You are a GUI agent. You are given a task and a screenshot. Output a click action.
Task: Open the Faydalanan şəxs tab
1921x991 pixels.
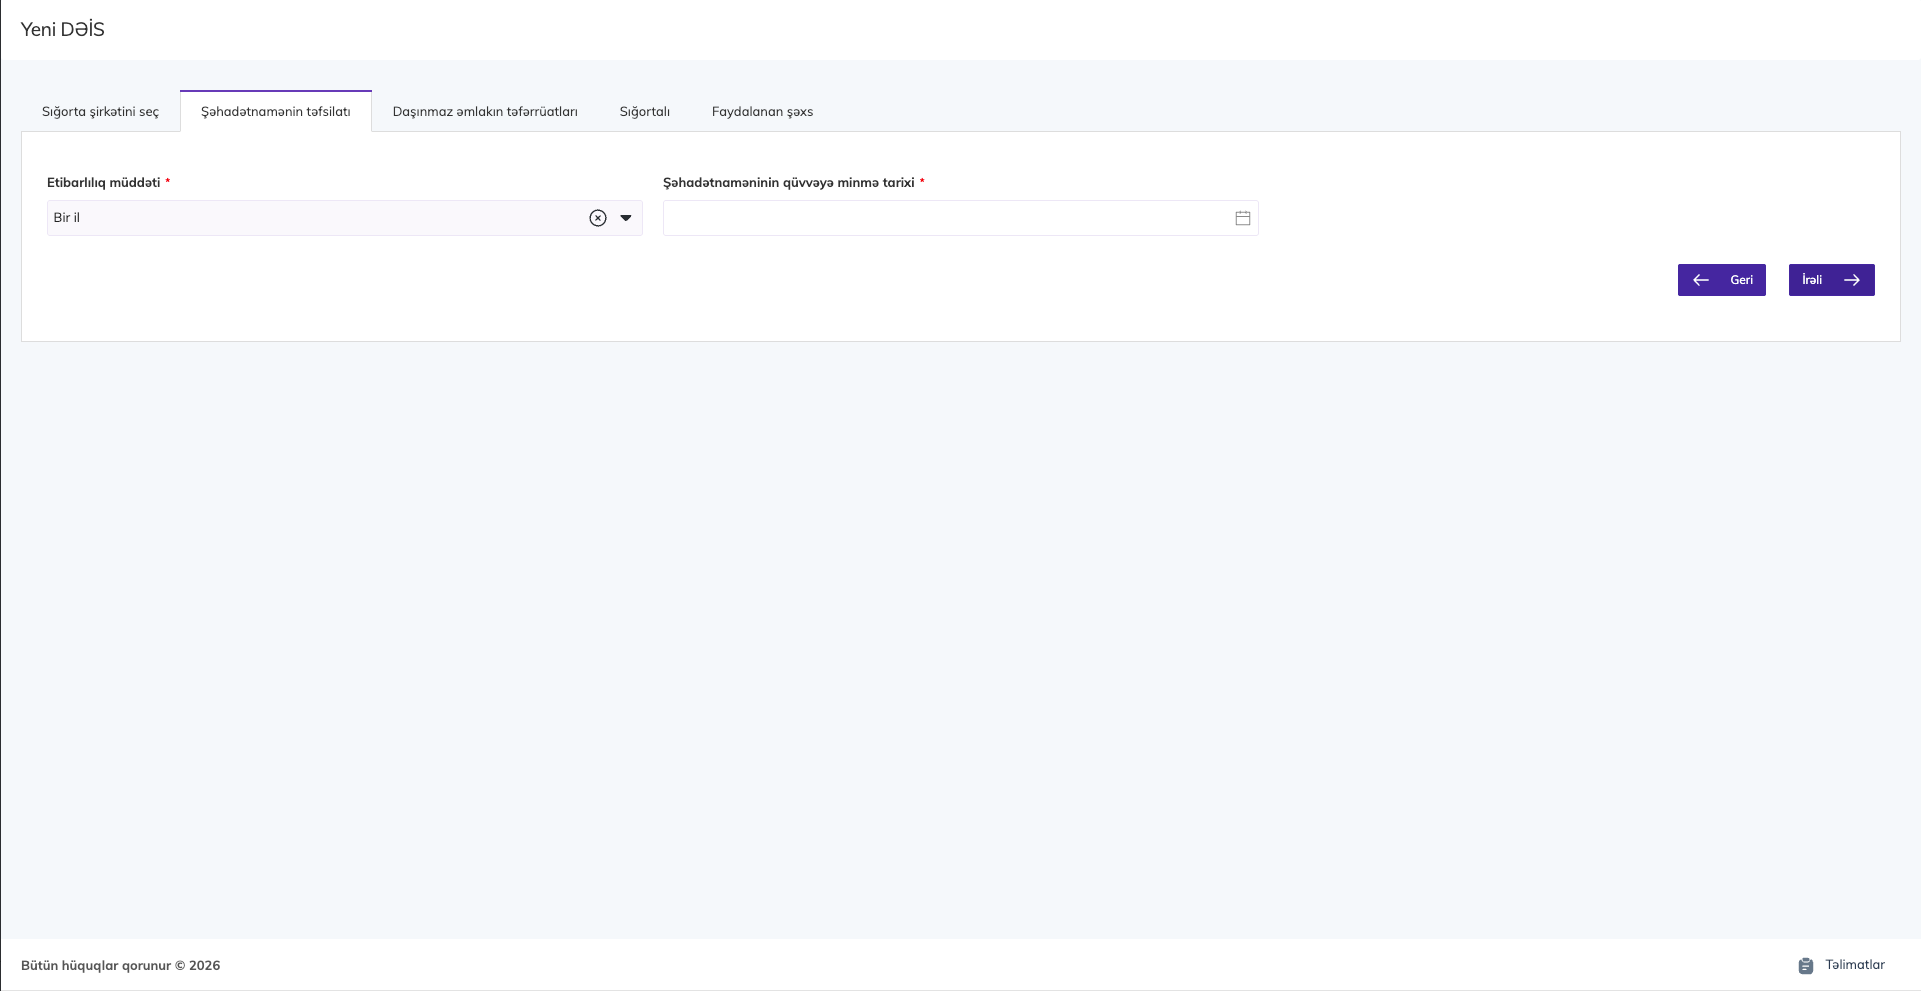762,112
